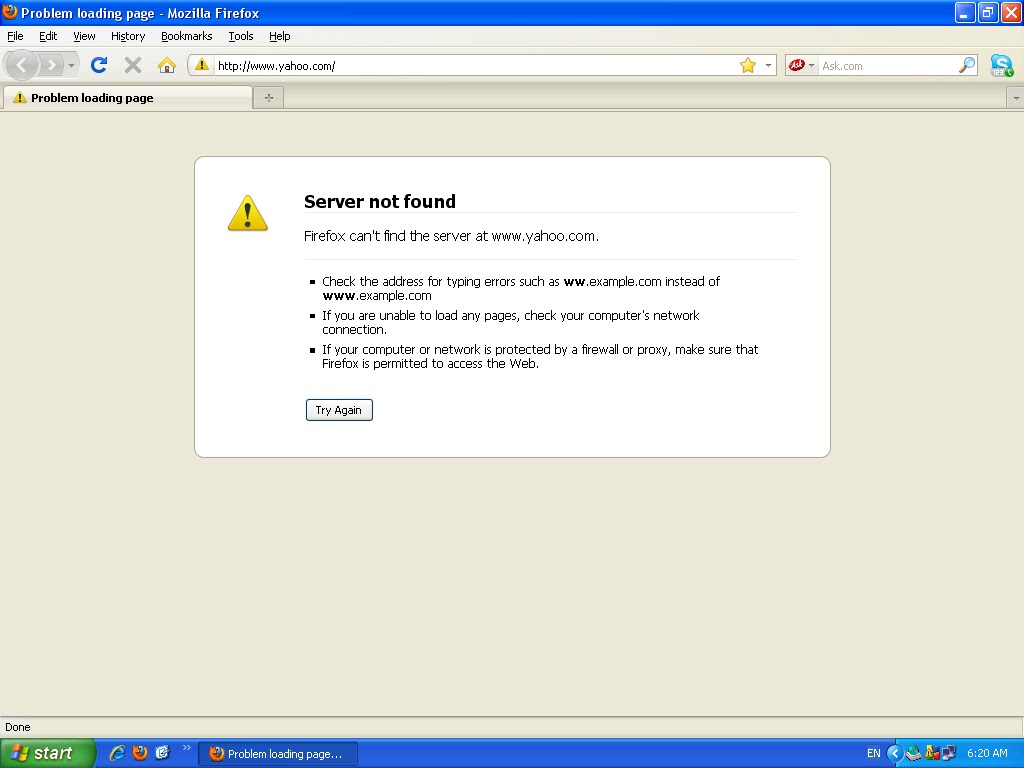Open the Help menu
The image size is (1024, 768).
(280, 36)
